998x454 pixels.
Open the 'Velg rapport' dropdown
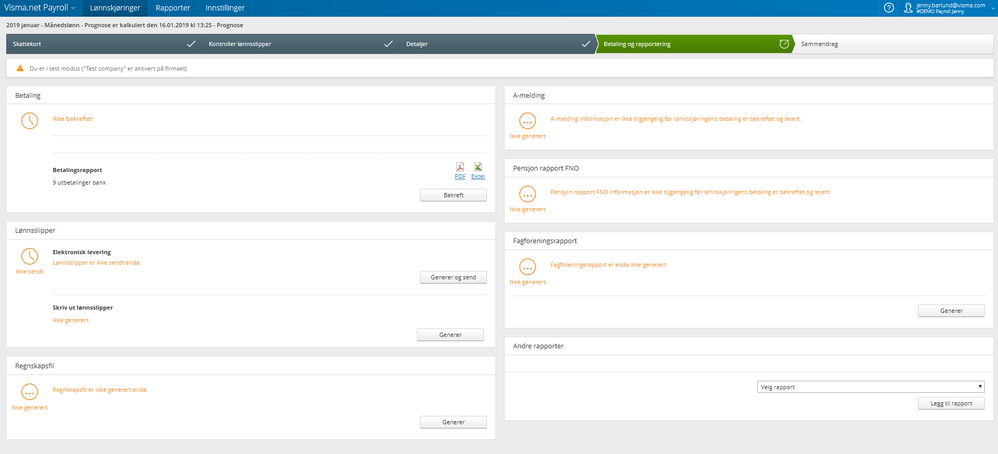[871, 387]
